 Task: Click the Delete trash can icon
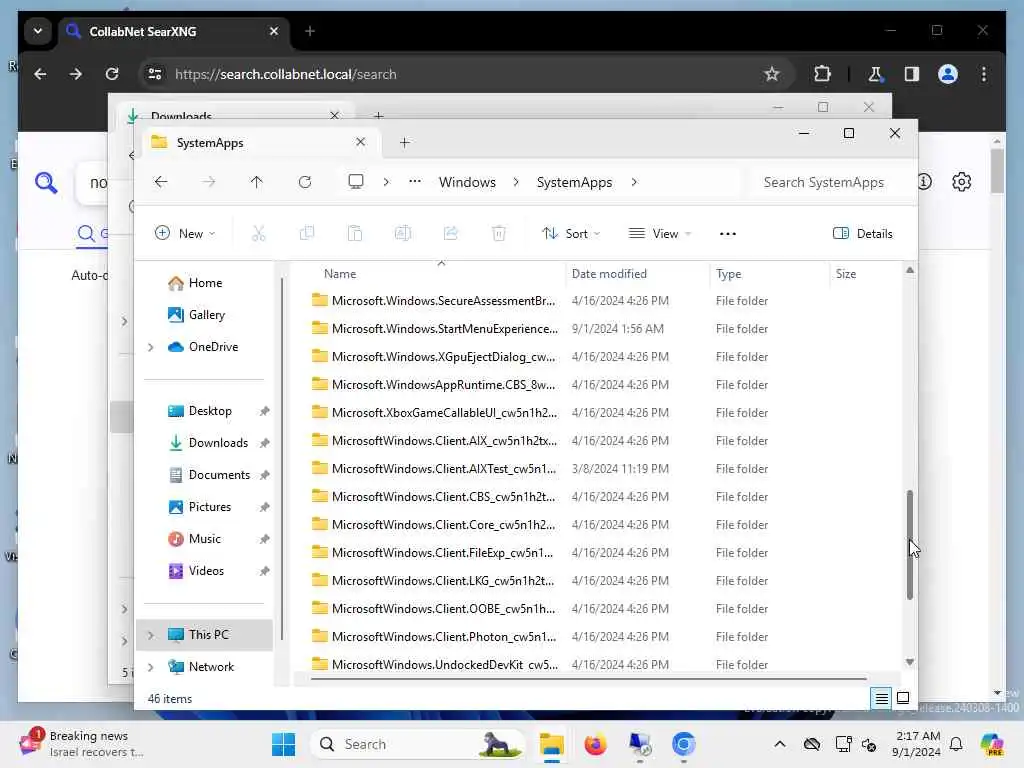pos(499,233)
